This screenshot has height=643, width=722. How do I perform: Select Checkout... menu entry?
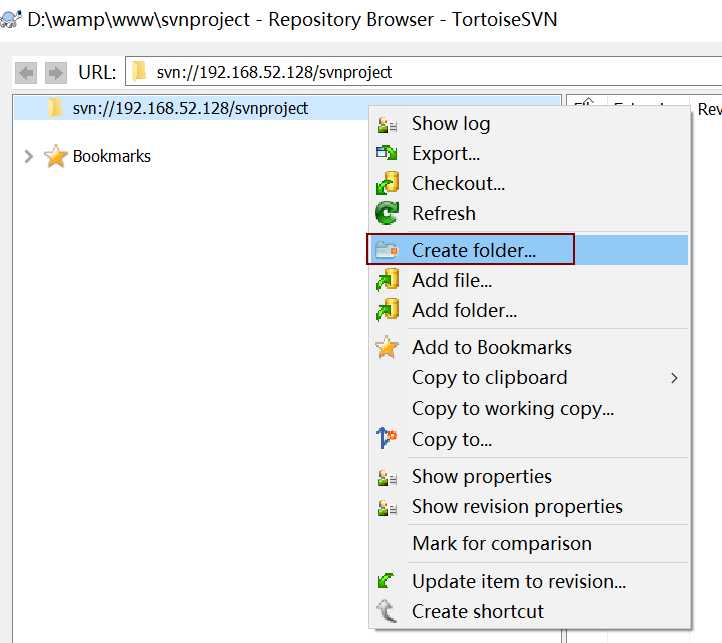point(529,183)
